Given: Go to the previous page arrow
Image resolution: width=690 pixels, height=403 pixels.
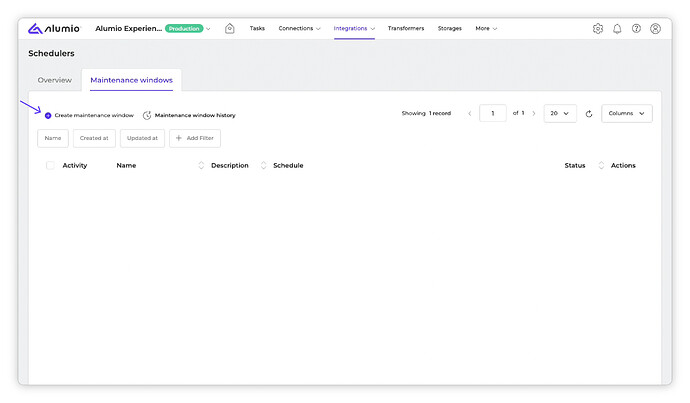Looking at the screenshot, I should point(470,114).
